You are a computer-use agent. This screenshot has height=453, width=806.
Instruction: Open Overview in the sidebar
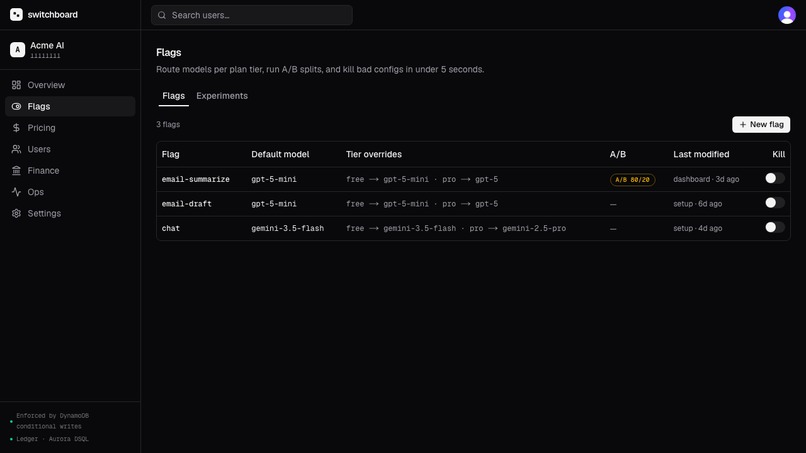pyautogui.click(x=70, y=85)
